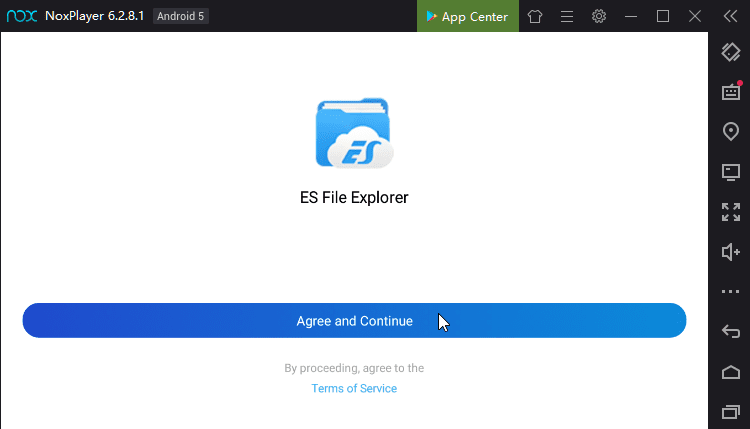This screenshot has height=429, width=750.
Task: Click the rotate screen icon
Action: [730, 52]
